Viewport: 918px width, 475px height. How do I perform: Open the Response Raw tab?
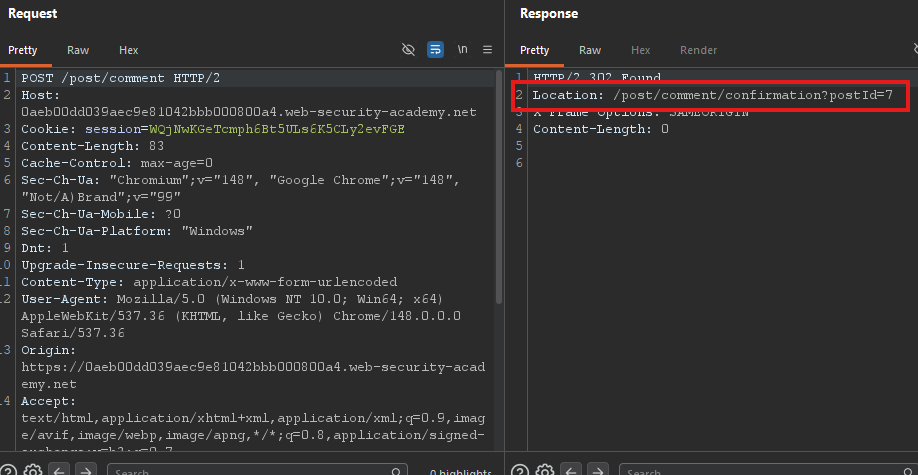[x=590, y=50]
